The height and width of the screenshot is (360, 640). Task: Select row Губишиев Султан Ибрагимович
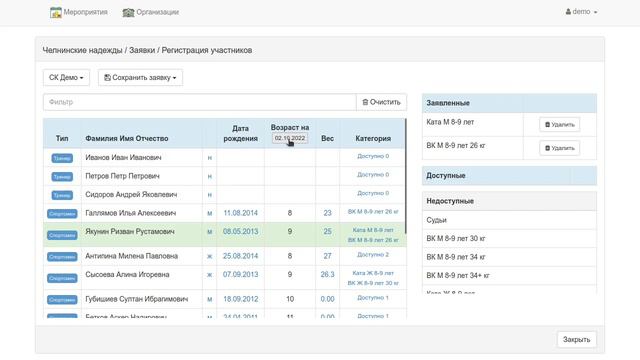[225, 299]
